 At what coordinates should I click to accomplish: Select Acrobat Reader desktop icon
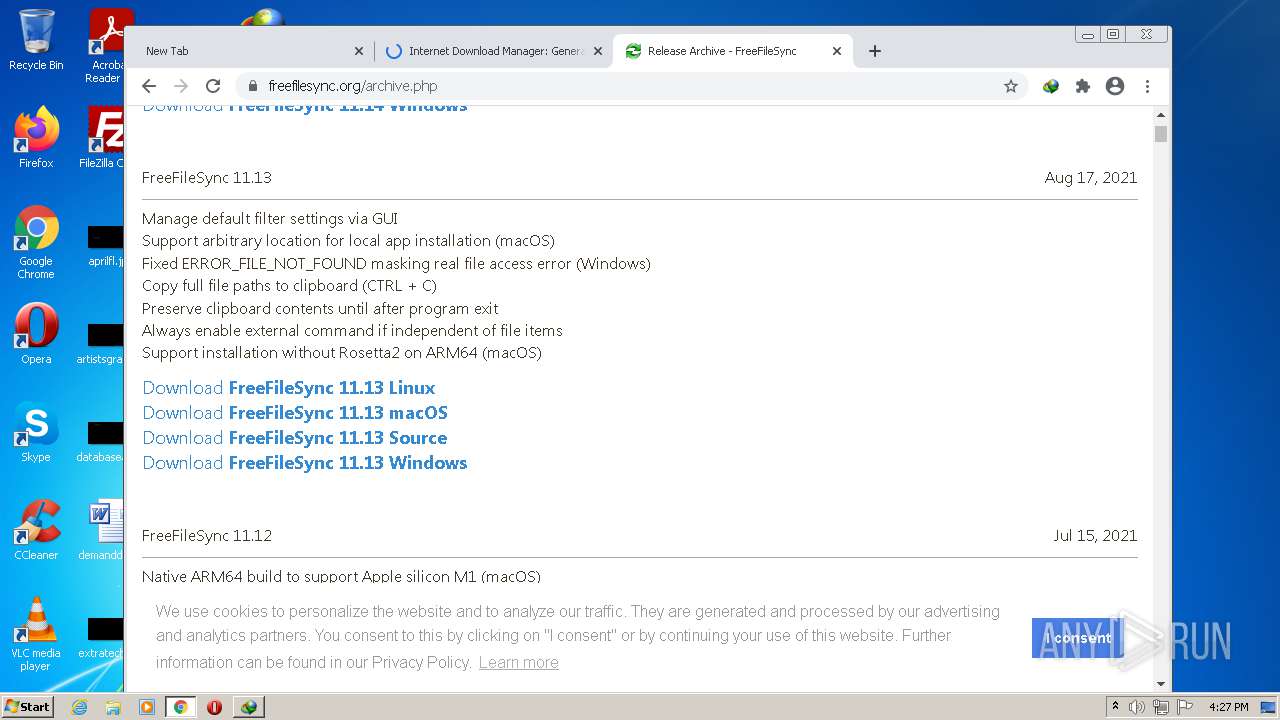point(106,45)
